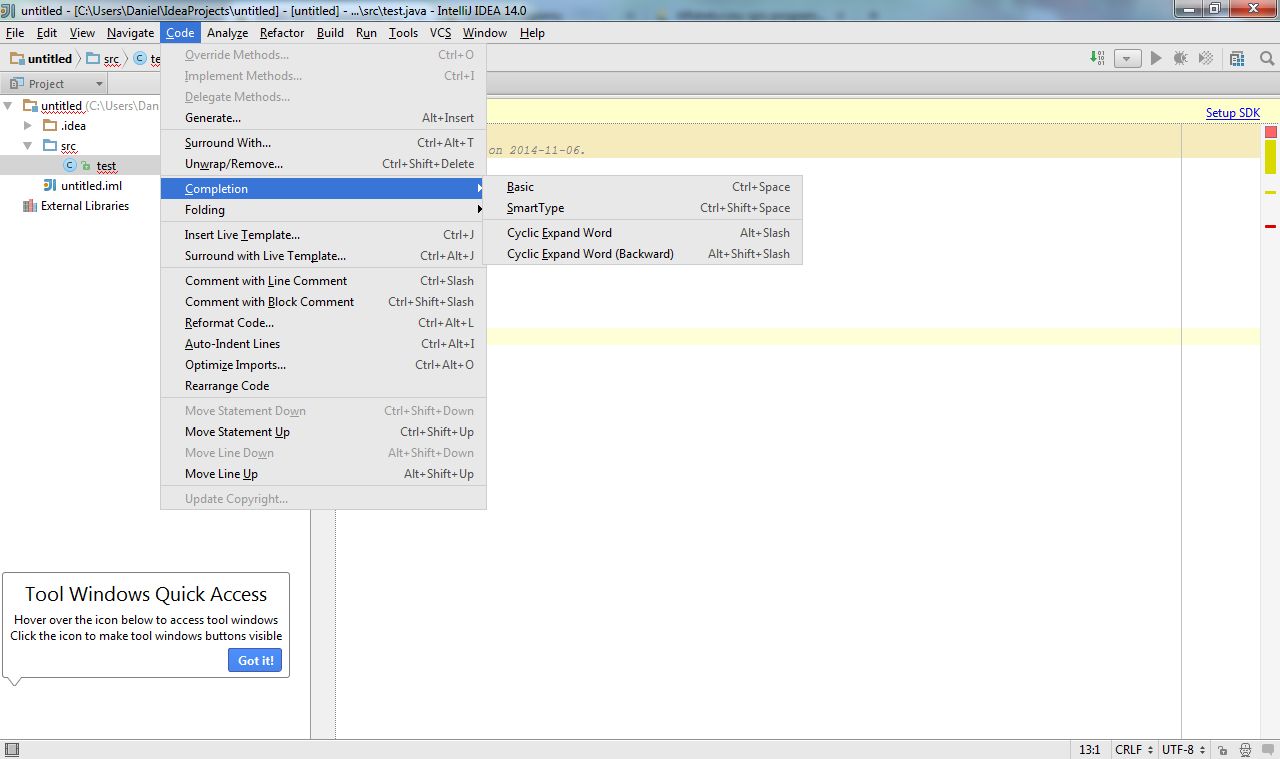Open Project Structure toolbar icon
1280x759 pixels.
tap(1238, 58)
